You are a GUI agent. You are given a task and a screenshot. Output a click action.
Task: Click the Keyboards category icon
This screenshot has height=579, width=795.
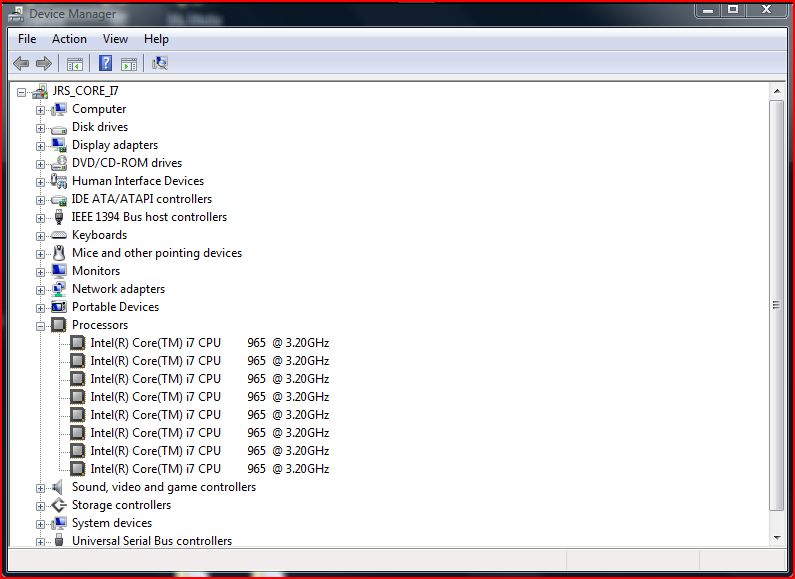click(x=59, y=235)
